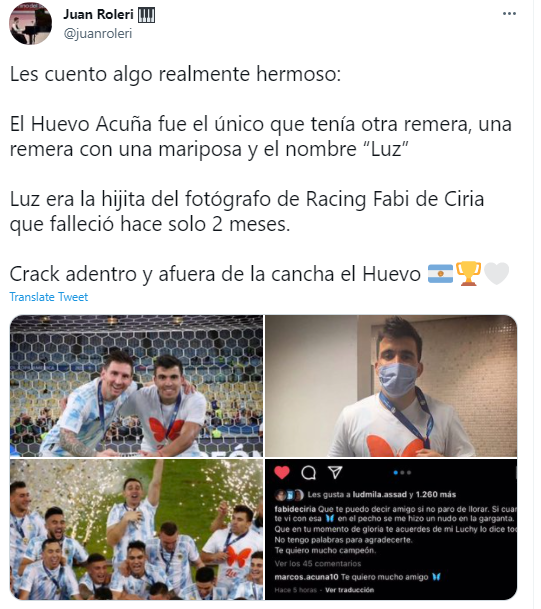Click the red heart like icon

coord(282,472)
